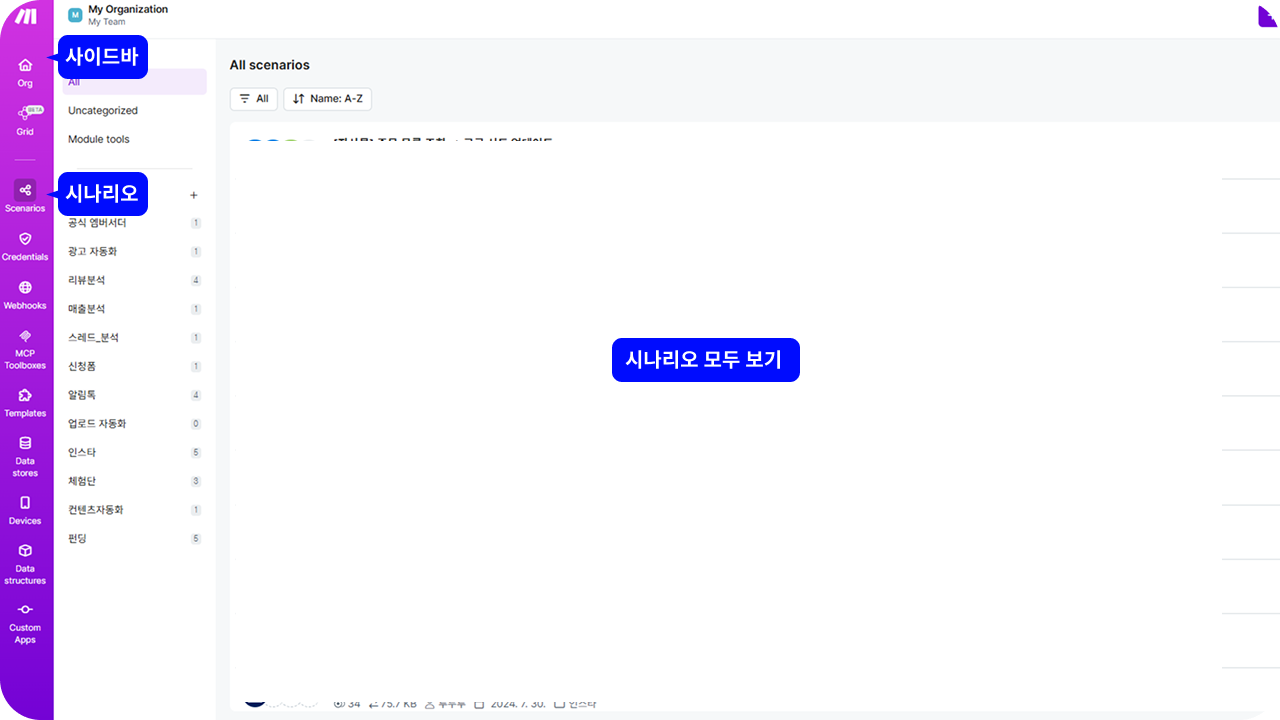
Task: Open the Webhooks globe icon
Action: coord(25,288)
